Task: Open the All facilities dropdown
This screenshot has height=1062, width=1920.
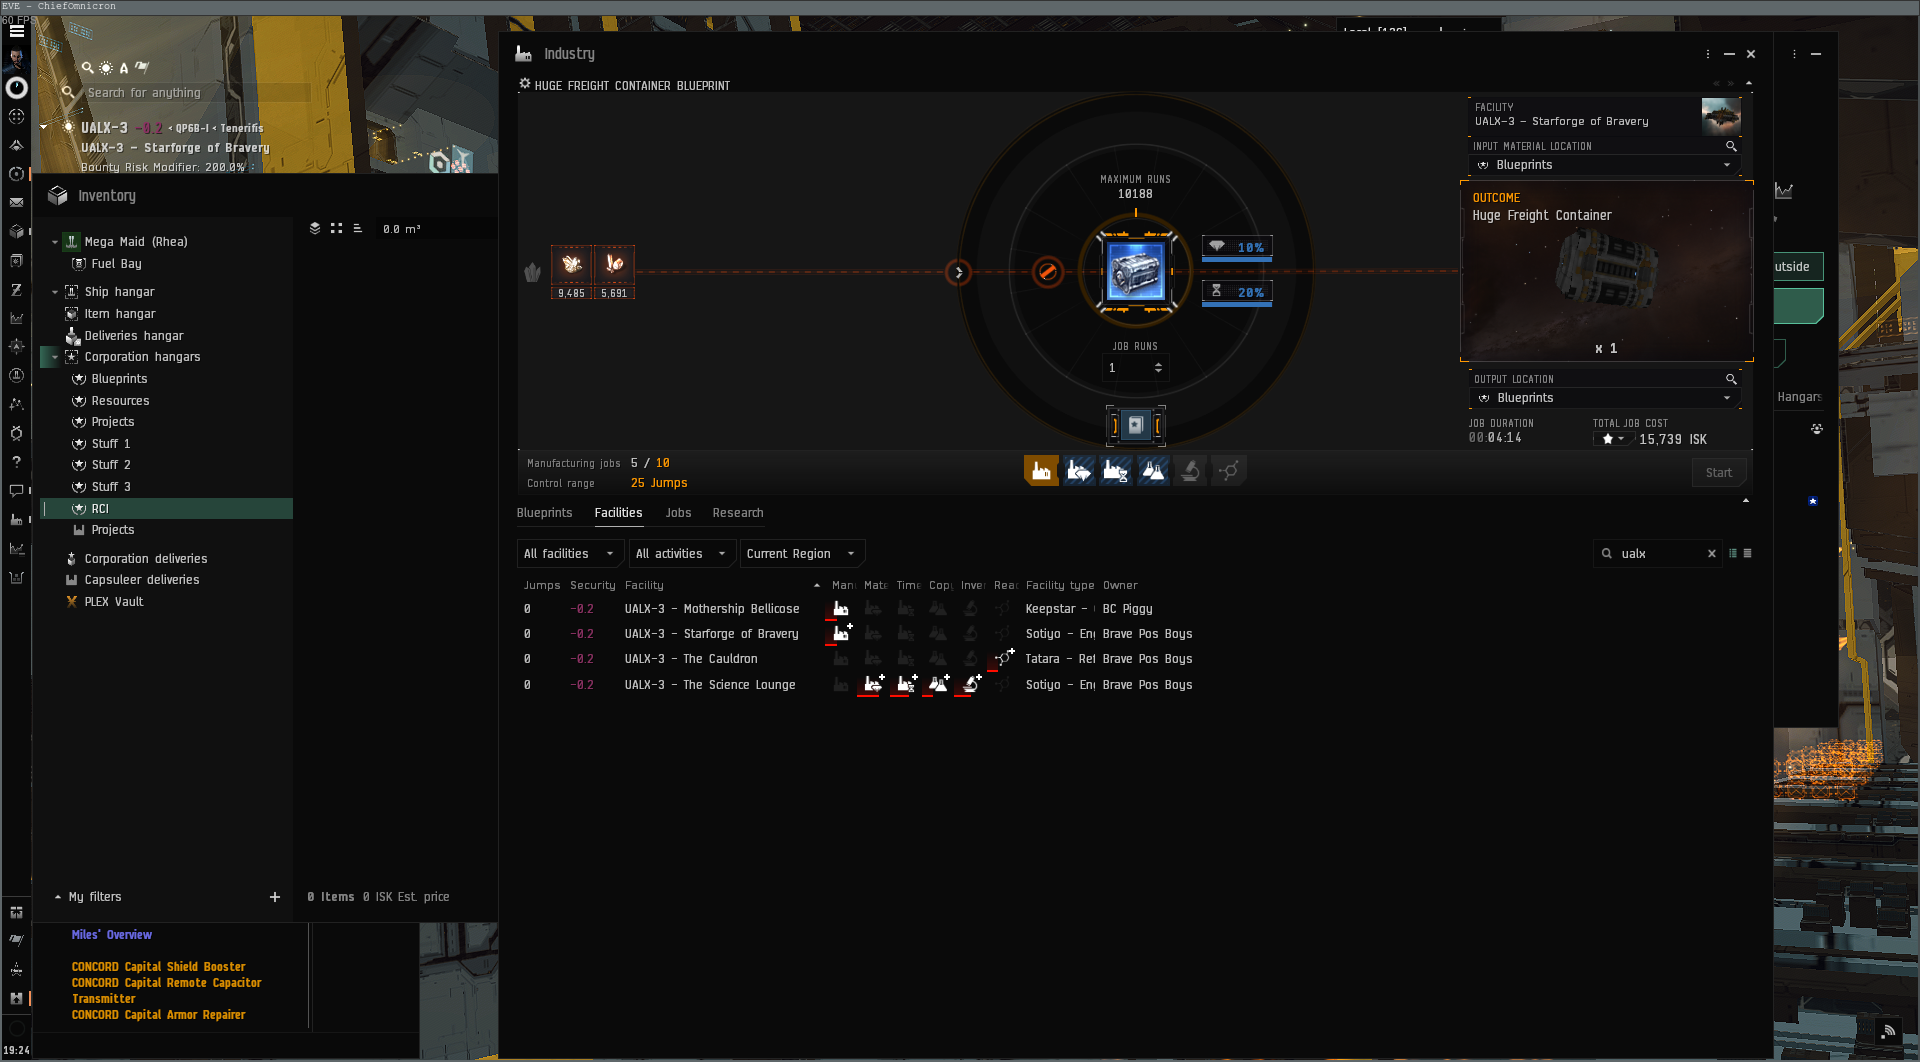Action: [568, 554]
